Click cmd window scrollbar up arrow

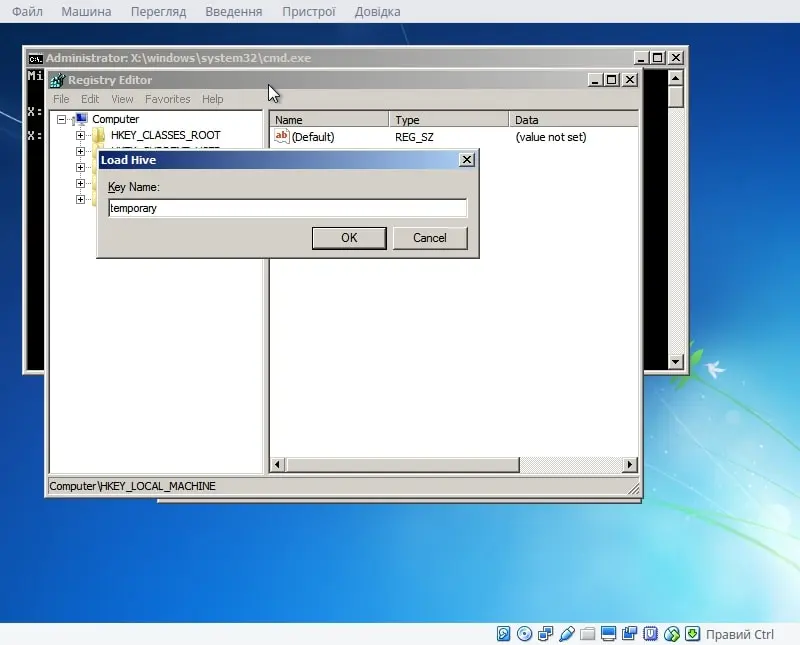(676, 78)
